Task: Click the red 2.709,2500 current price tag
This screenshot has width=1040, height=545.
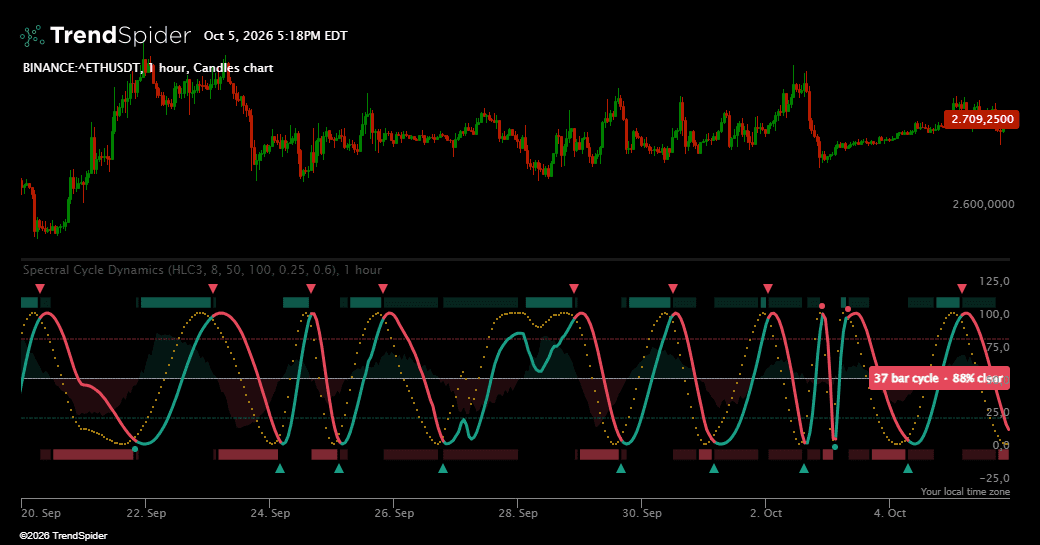Action: tap(981, 119)
